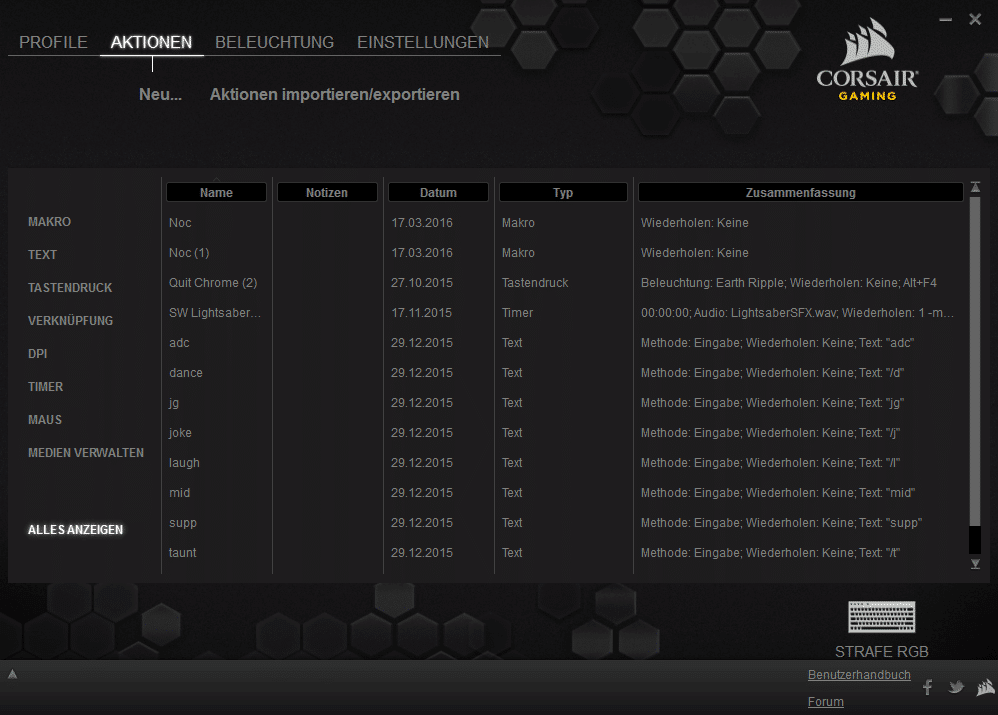Go to the PROFILE tab
The height and width of the screenshot is (715, 998).
click(x=53, y=42)
